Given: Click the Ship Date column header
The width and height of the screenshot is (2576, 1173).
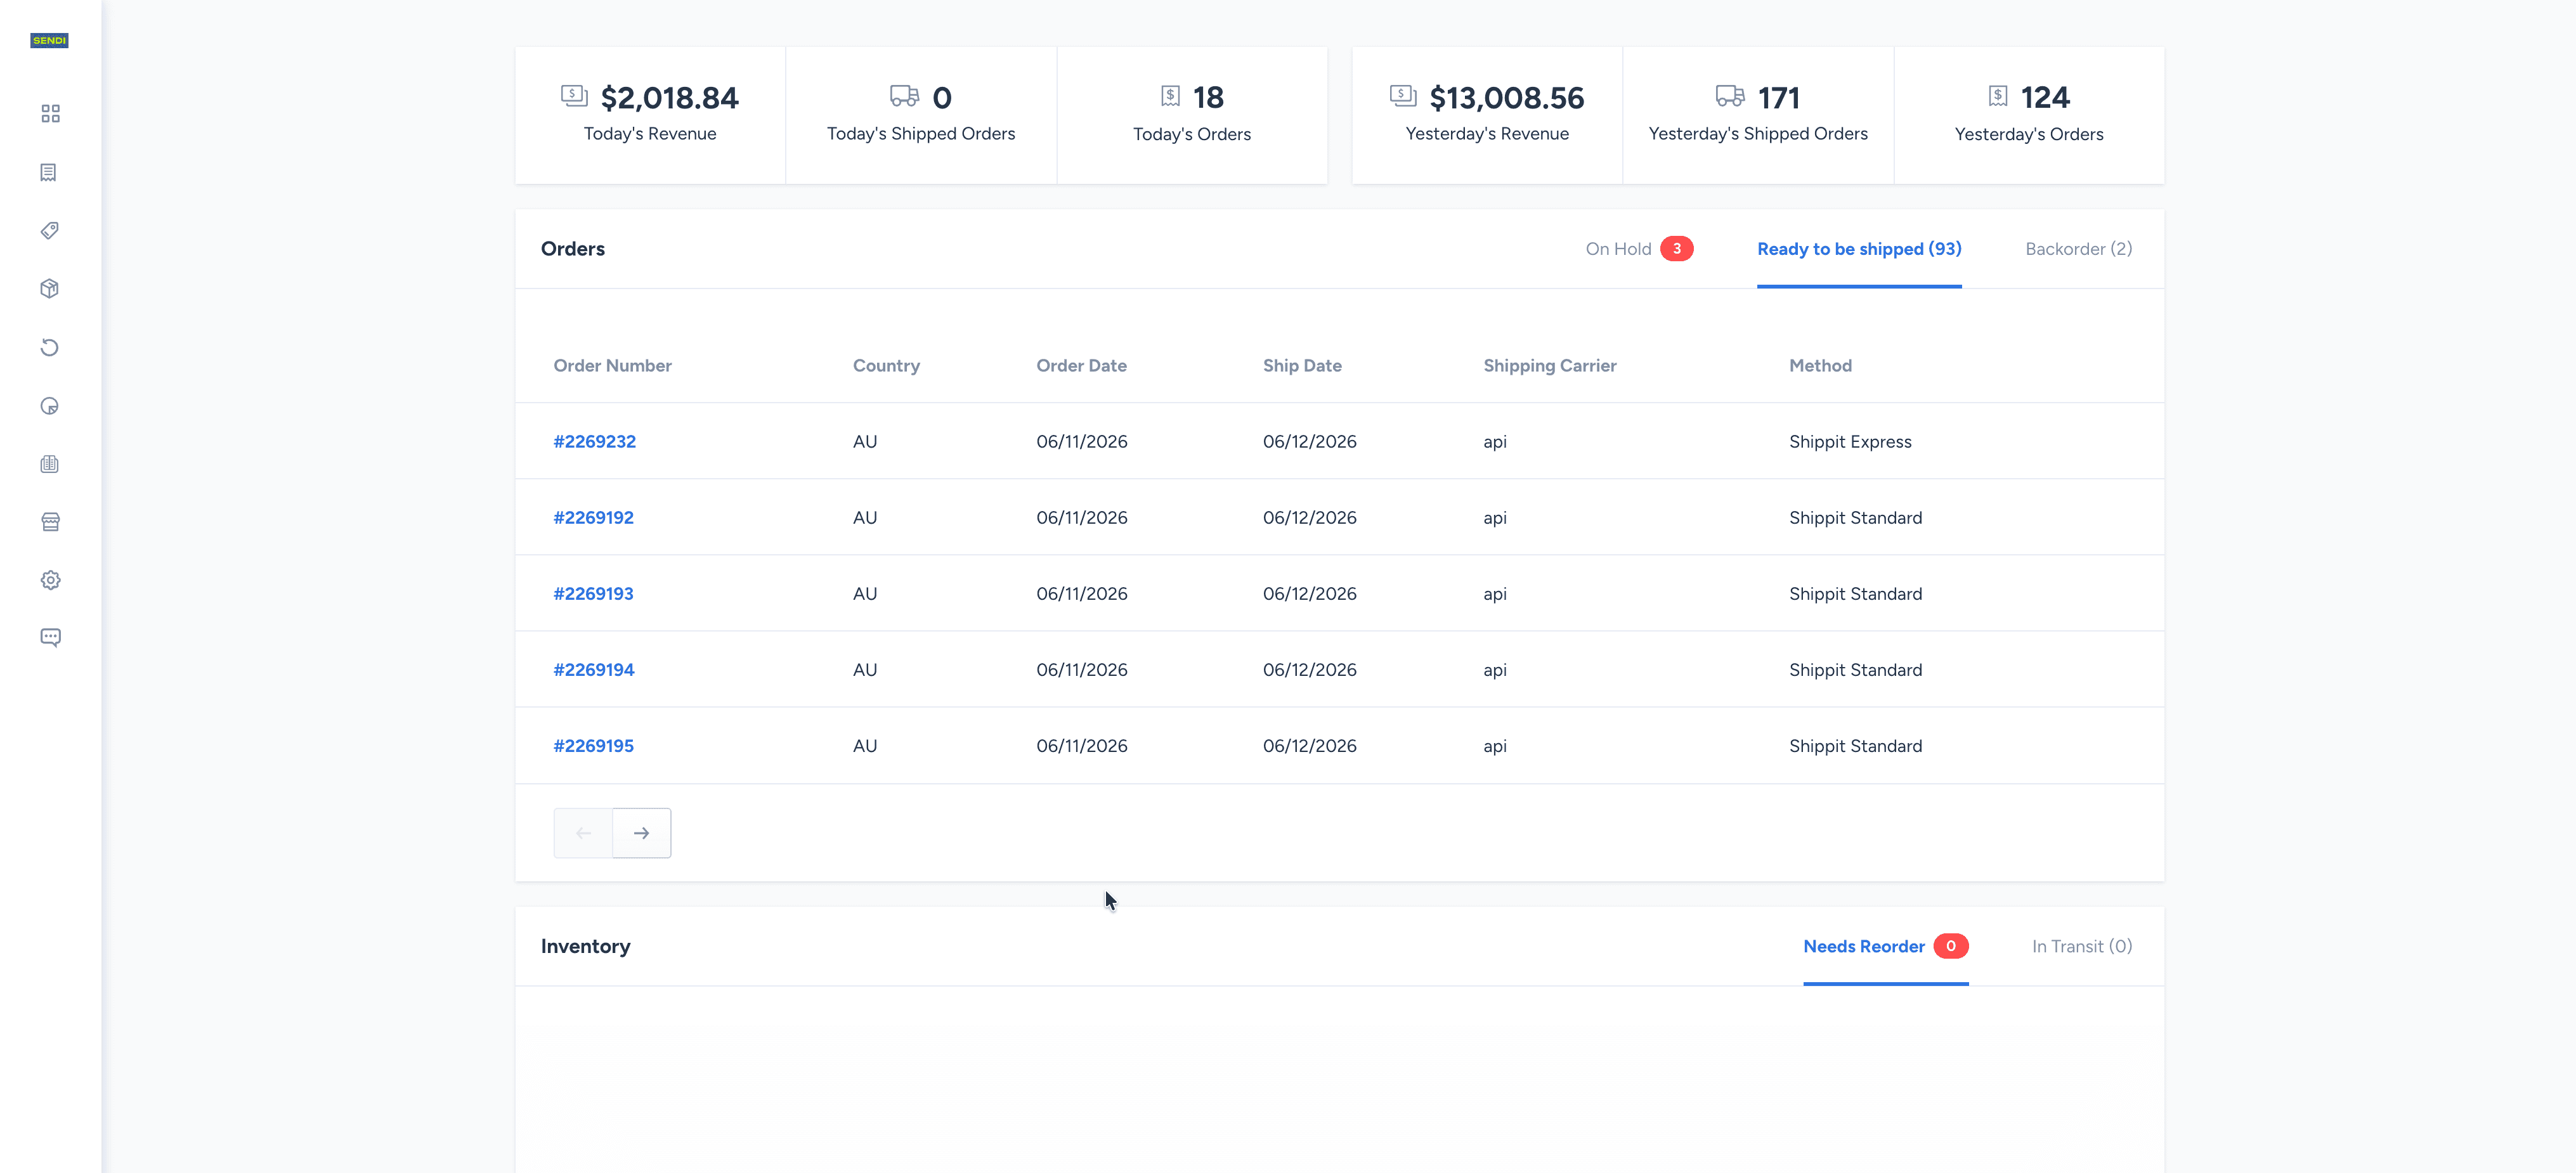Looking at the screenshot, I should point(1302,366).
